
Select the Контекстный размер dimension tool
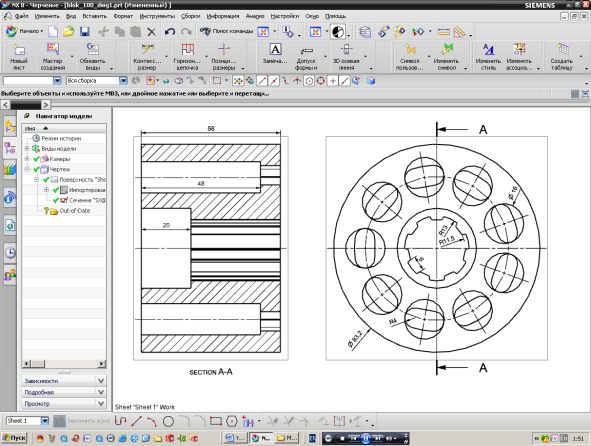(147, 57)
